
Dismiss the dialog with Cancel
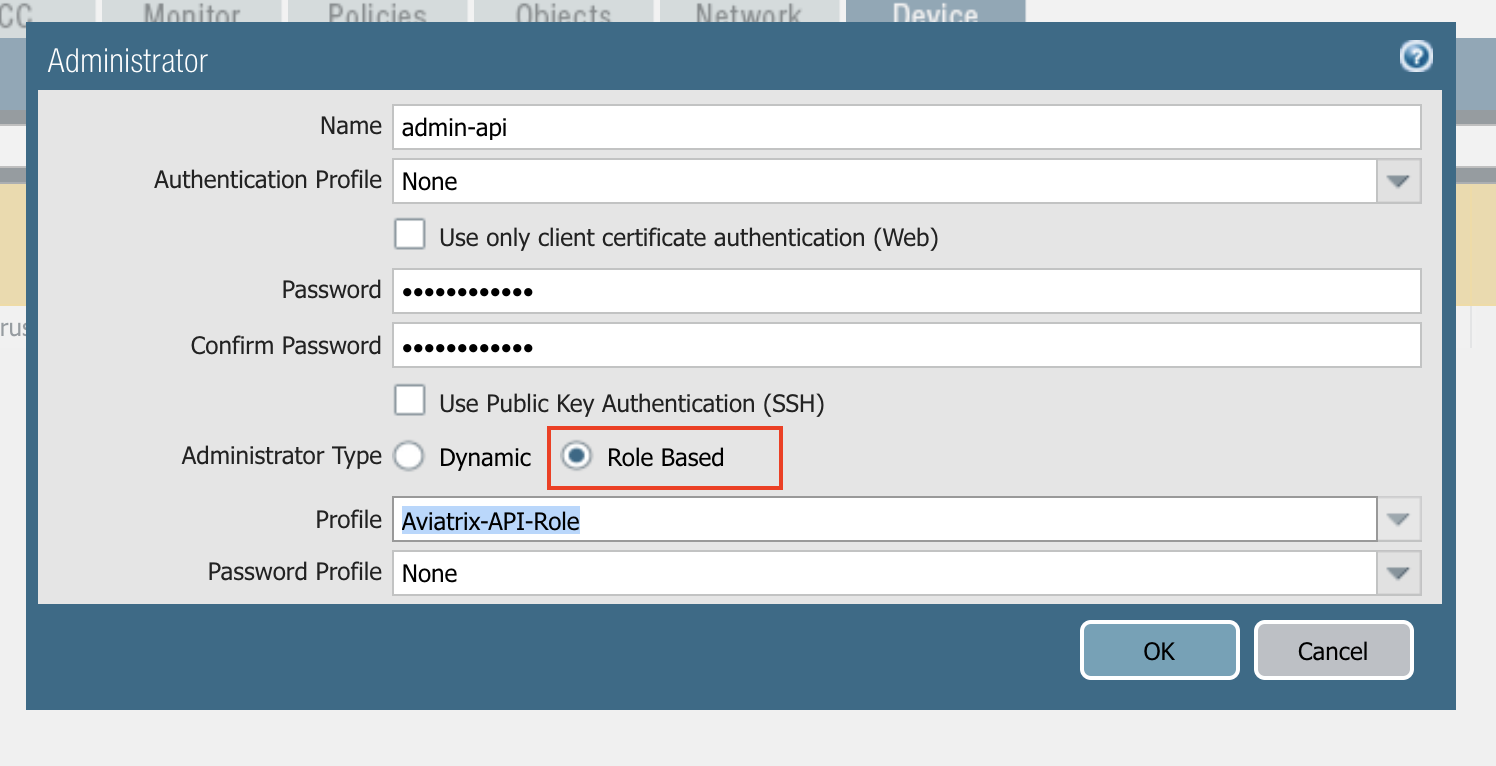click(1333, 650)
